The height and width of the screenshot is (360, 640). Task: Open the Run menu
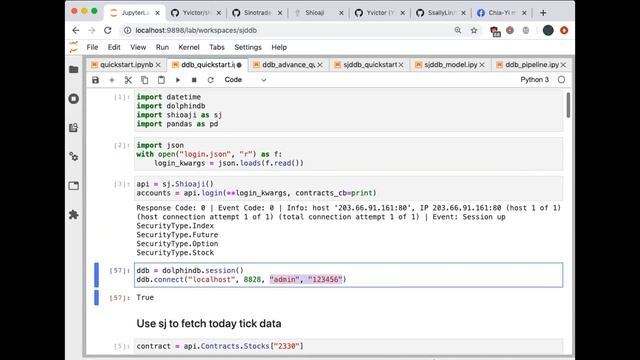(162, 47)
